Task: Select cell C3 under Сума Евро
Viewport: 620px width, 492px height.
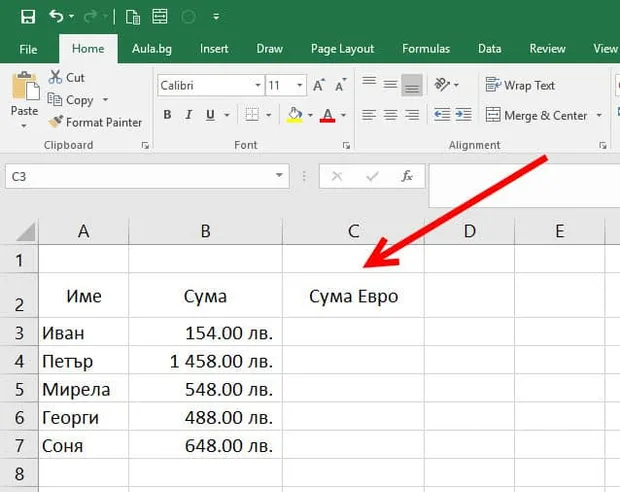Action: [353, 332]
